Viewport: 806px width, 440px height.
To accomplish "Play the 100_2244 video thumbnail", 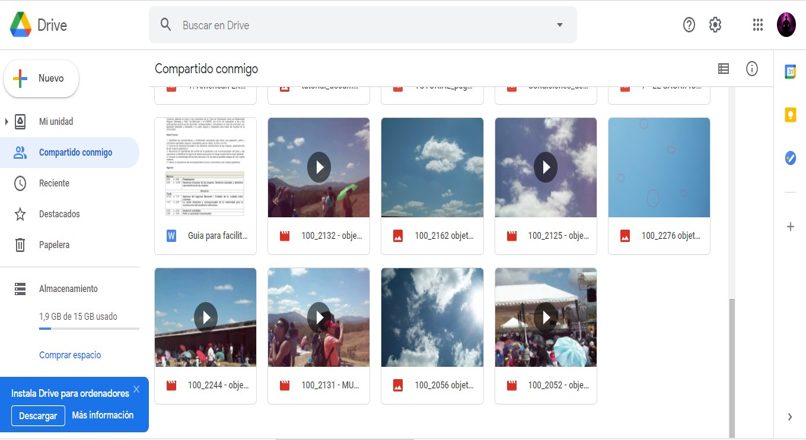I will (x=206, y=317).
